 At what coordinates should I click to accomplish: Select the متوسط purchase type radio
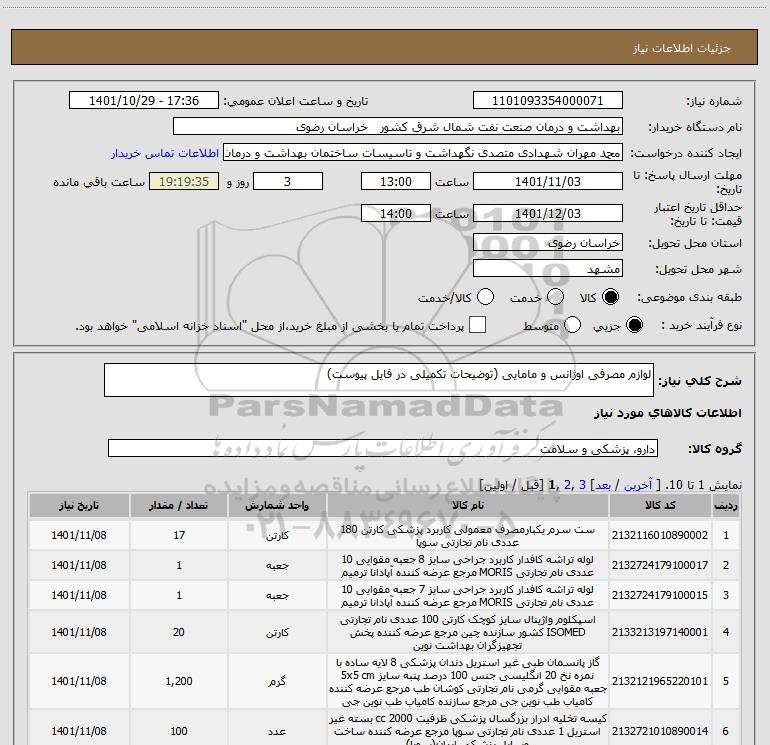(572, 325)
